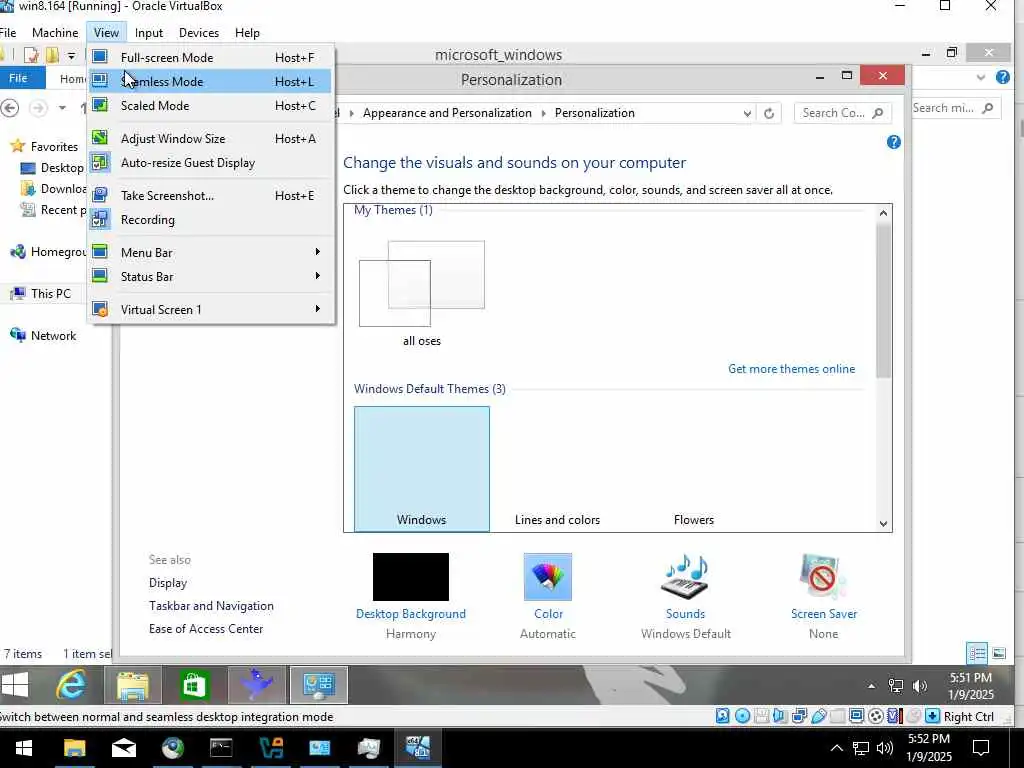
Task: Click the keyboard capture arrow icon beside Right Ctrl
Action: click(x=933, y=716)
